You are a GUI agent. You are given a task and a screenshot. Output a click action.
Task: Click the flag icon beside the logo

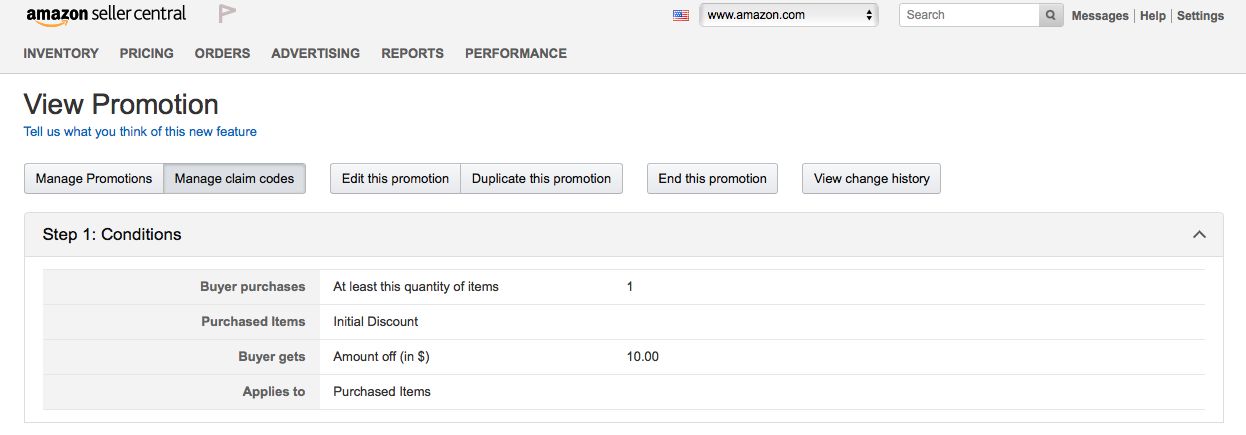pos(227,14)
